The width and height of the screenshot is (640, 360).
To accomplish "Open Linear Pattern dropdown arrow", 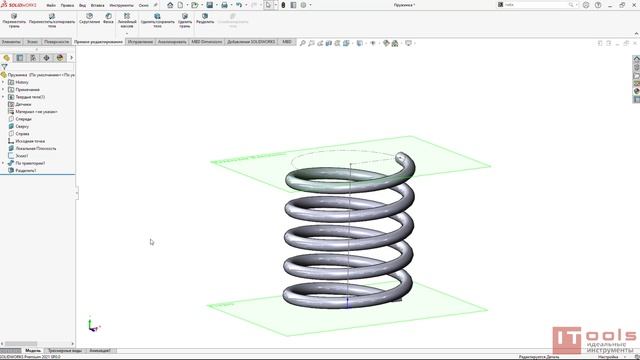I will (127, 33).
